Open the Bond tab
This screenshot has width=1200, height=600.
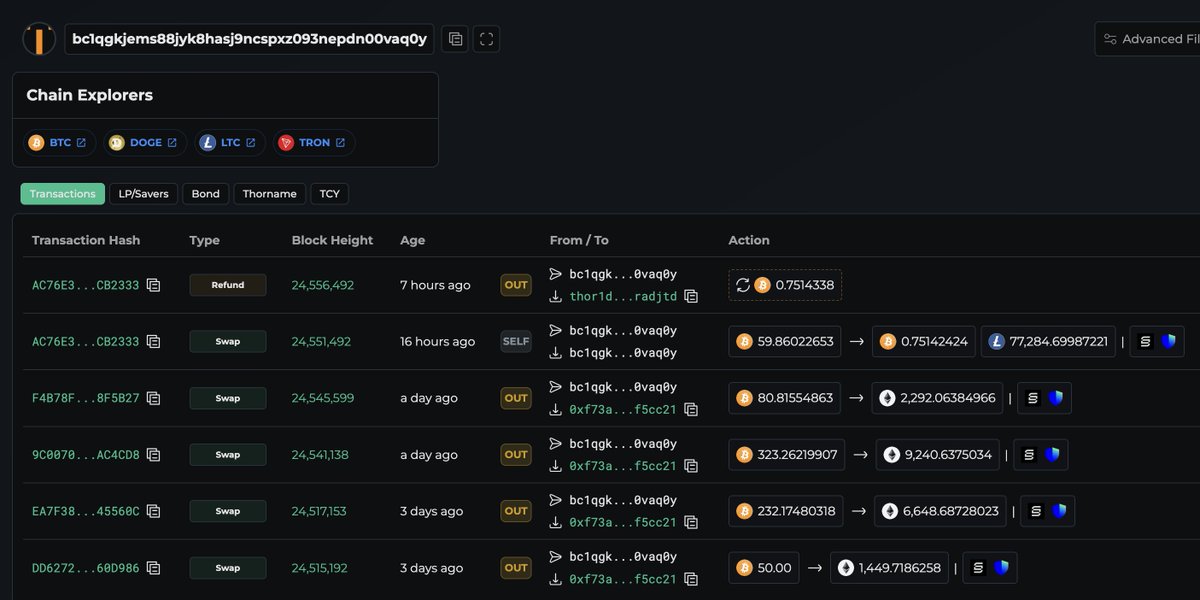[205, 194]
